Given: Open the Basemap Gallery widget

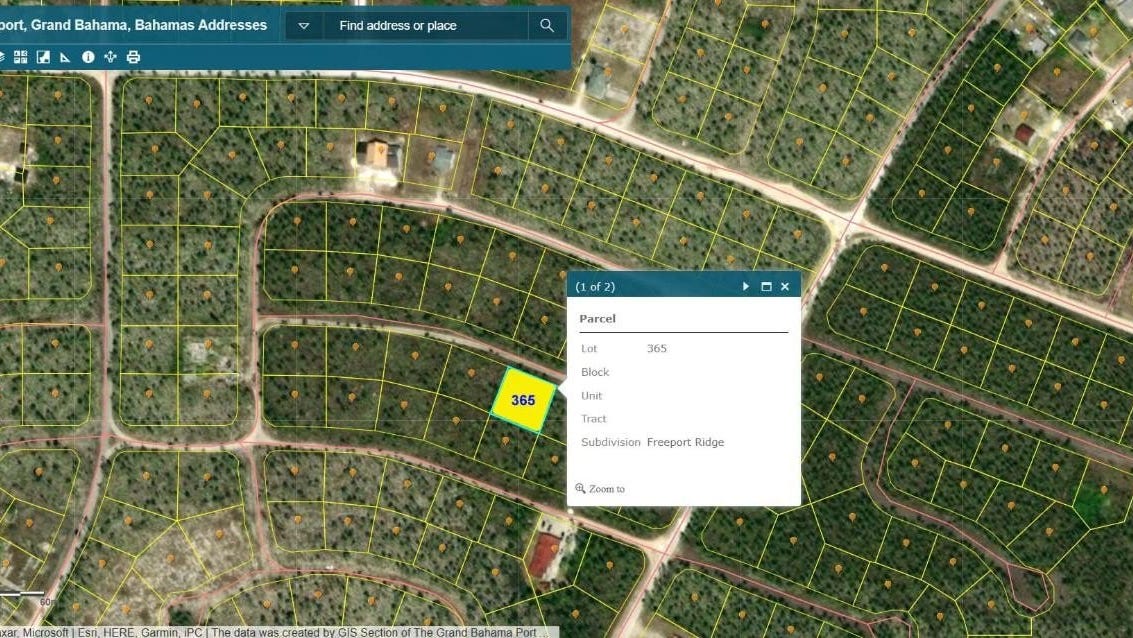Looking at the screenshot, I should click(21, 57).
